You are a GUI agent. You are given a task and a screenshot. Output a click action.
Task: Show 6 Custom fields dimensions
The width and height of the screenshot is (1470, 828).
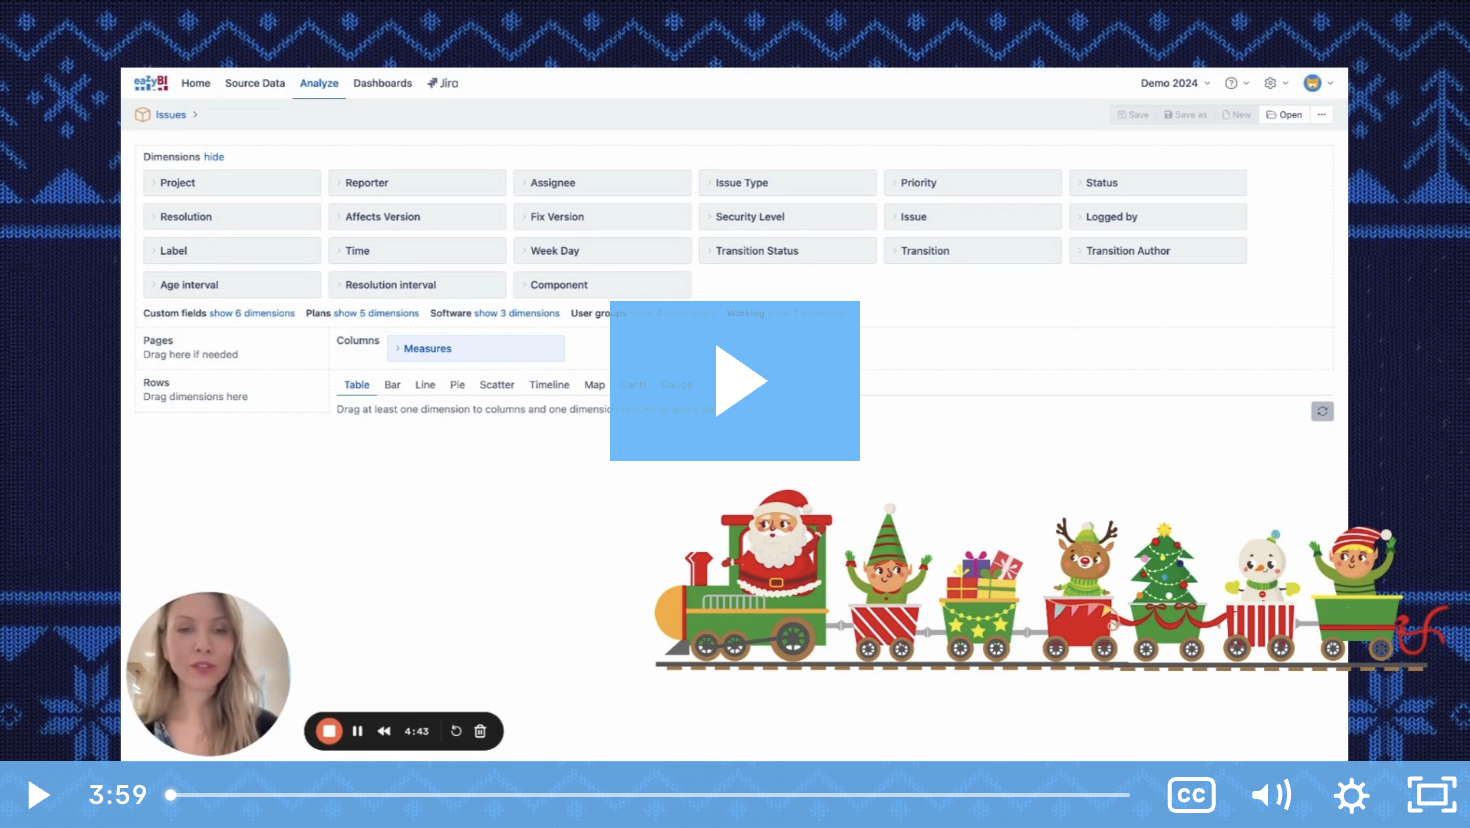252,313
